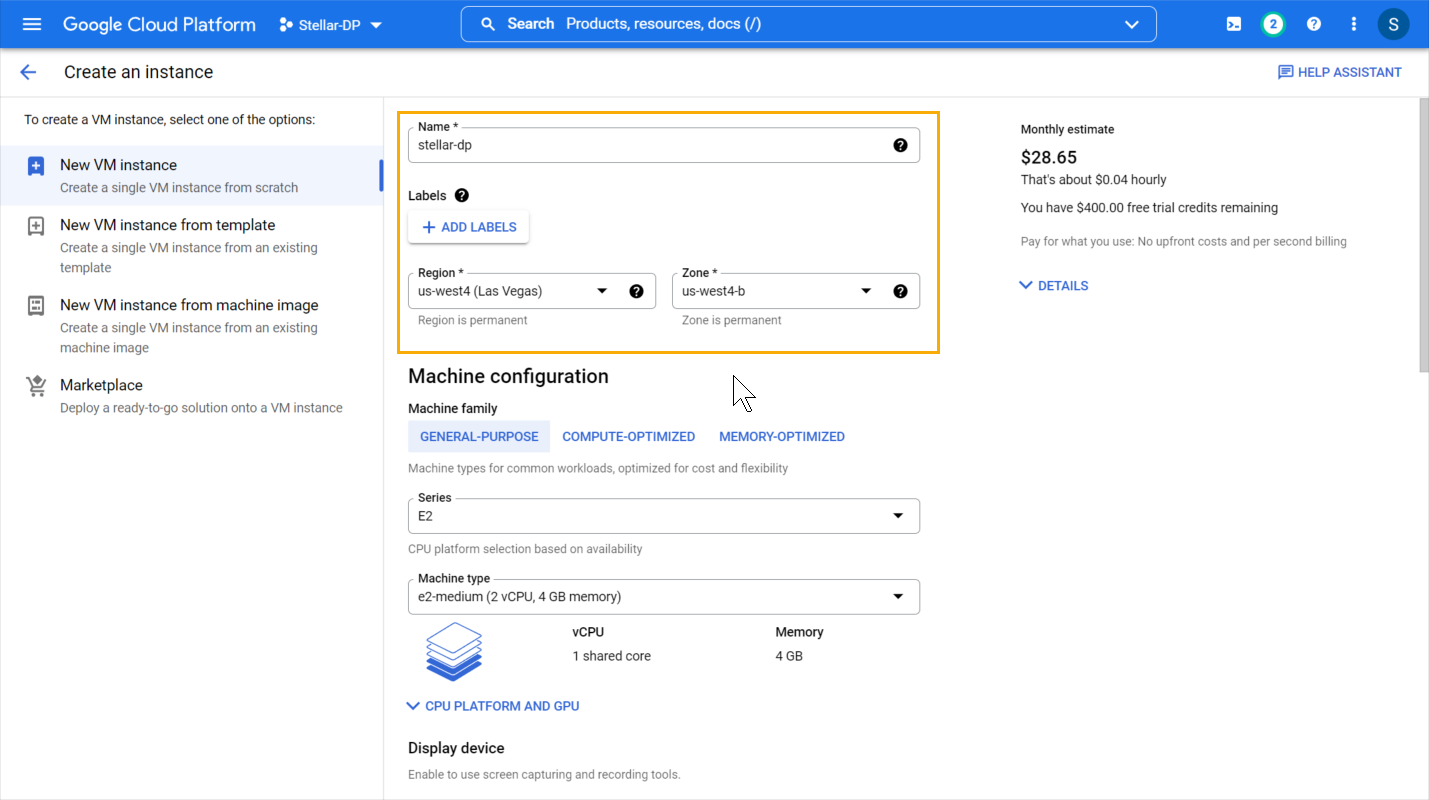
Task: Expand CPU Platform and GPU section
Action: coord(493,706)
